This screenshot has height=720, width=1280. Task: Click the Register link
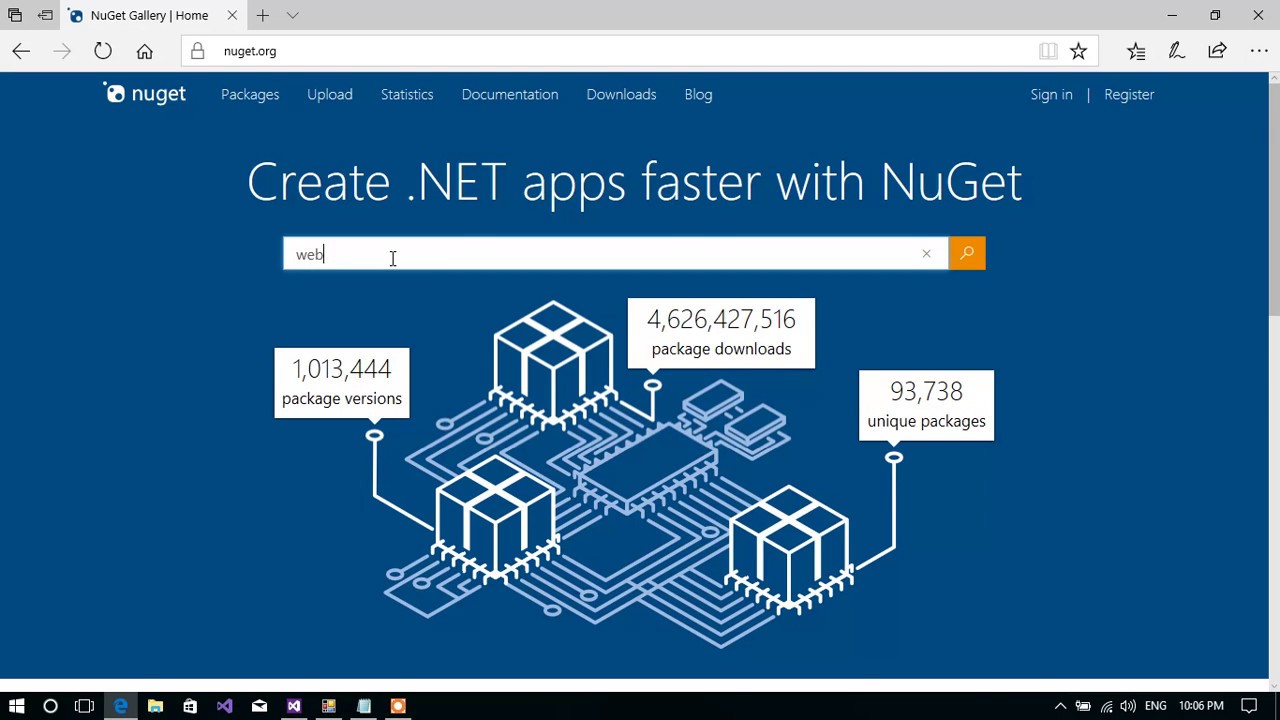(1129, 94)
